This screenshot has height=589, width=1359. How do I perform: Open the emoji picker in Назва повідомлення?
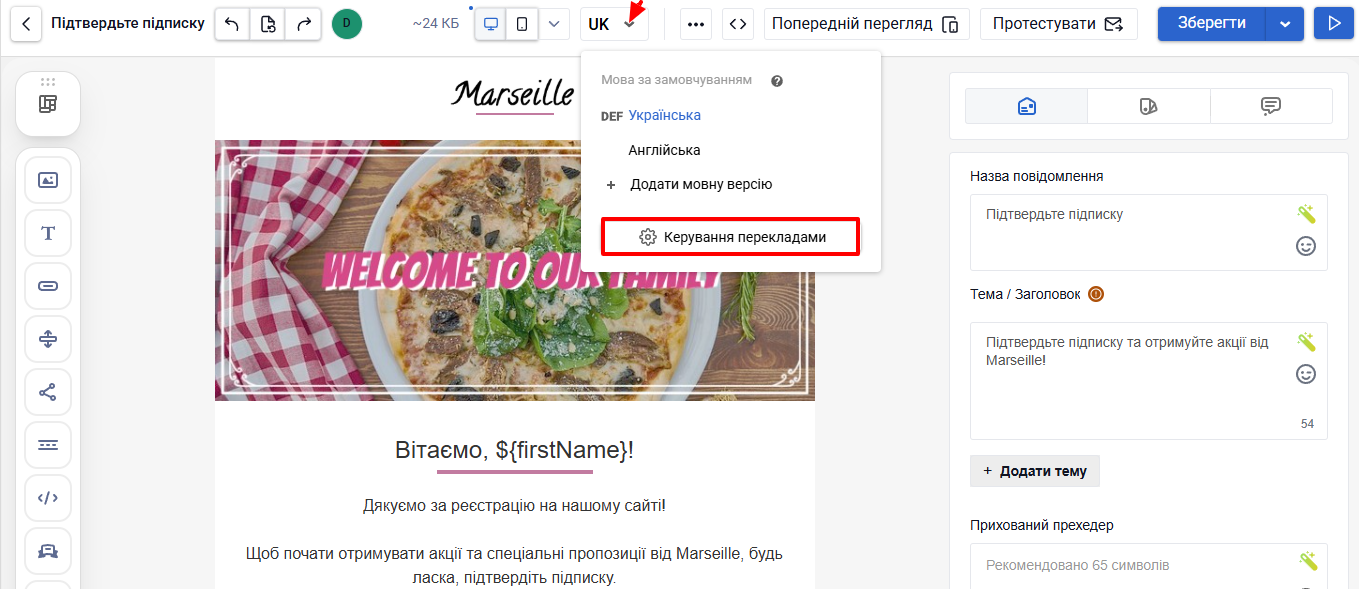click(1306, 246)
